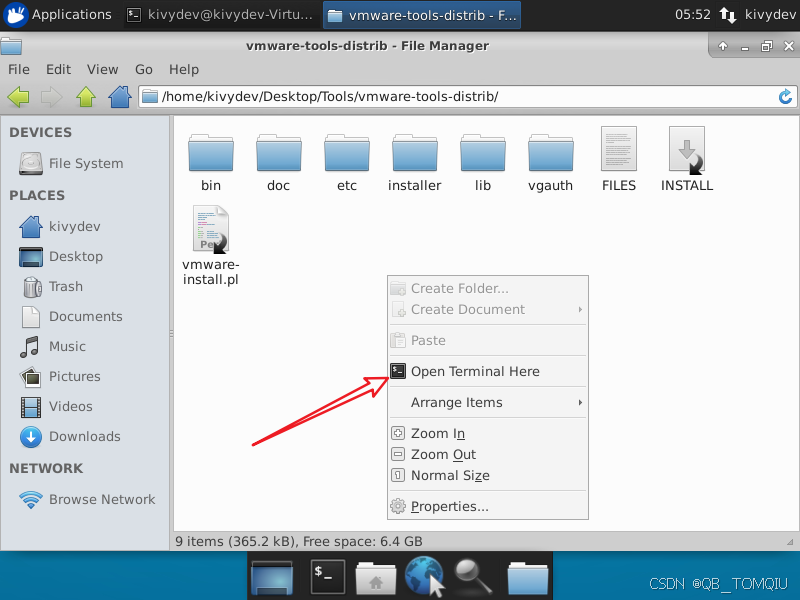This screenshot has height=600, width=800.
Task: Open the View menu
Action: click(103, 69)
